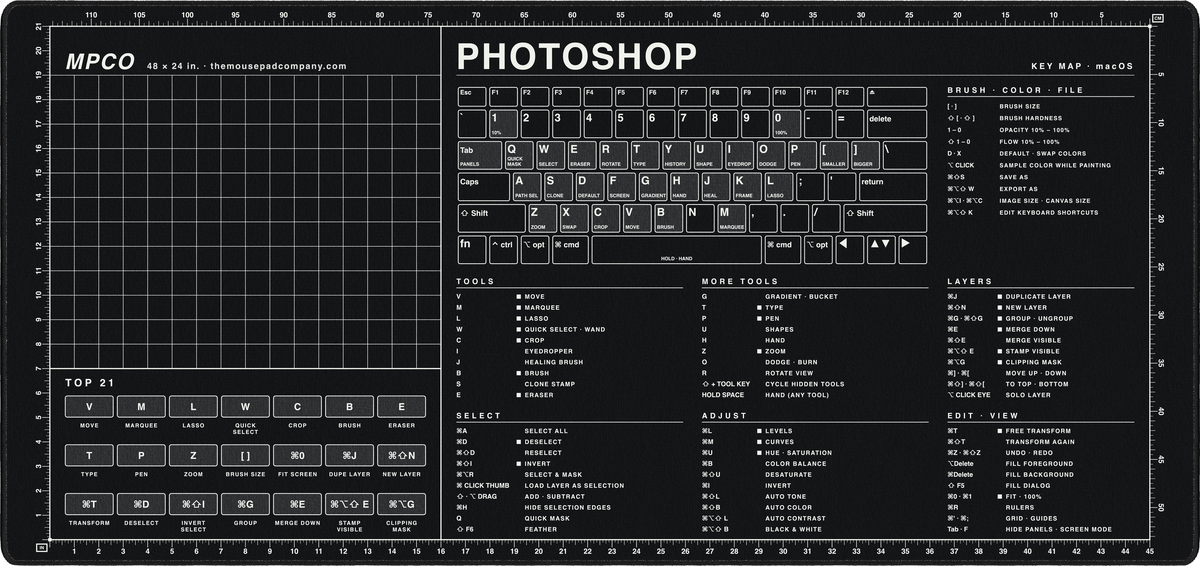The image size is (1200, 566).
Task: Click the V Move key in Top 21
Action: point(89,406)
